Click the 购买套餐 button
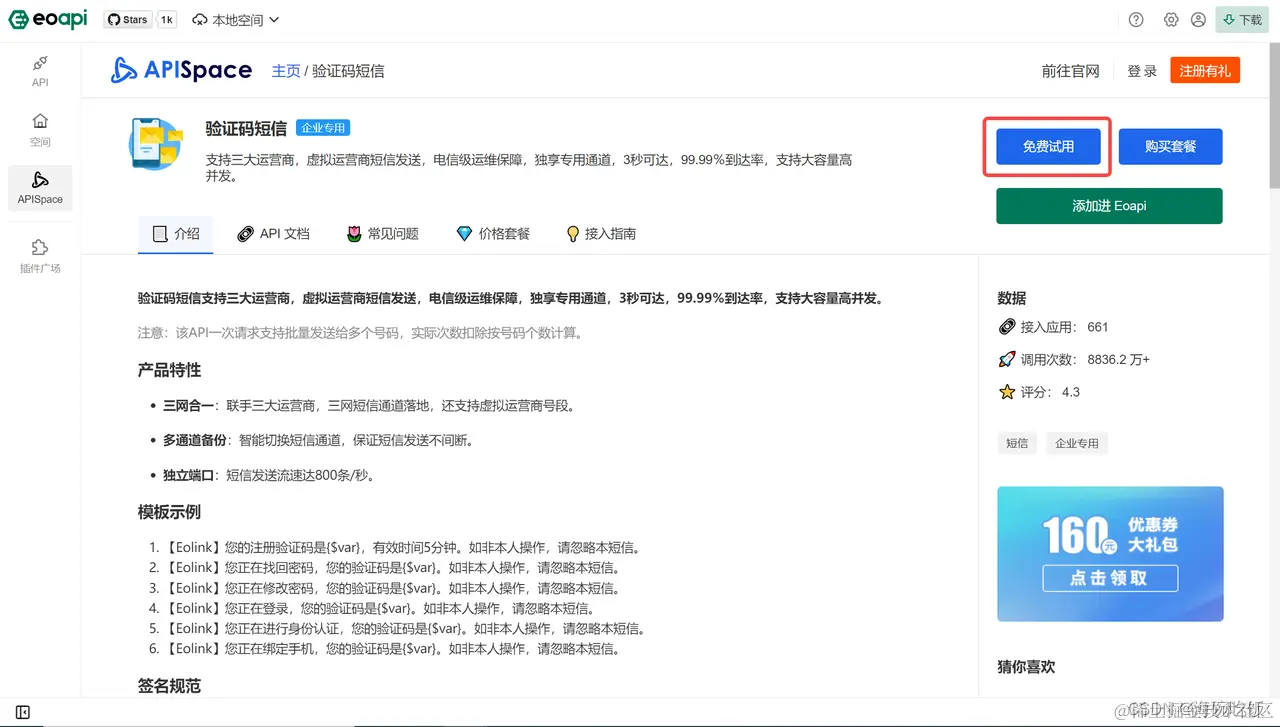1280x727 pixels. tap(1170, 145)
